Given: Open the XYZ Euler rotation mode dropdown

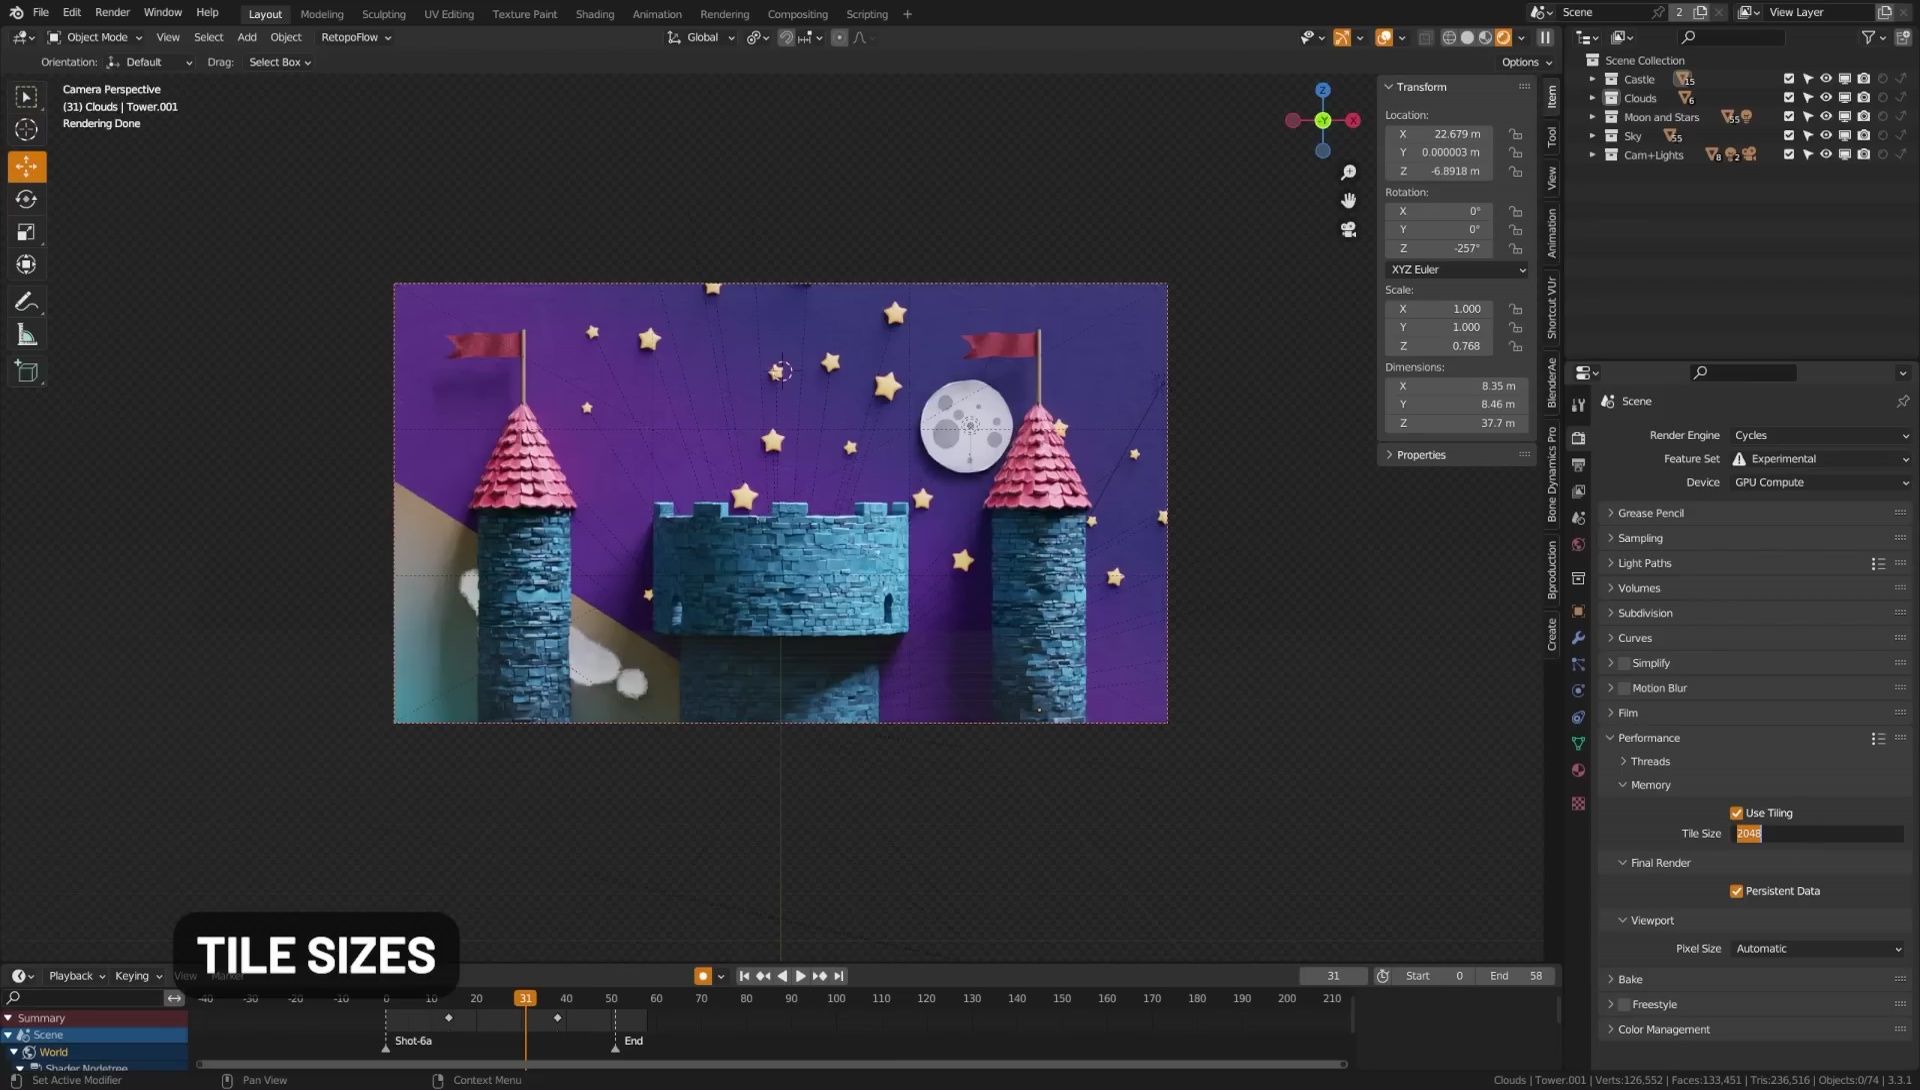Looking at the screenshot, I should [1457, 270].
